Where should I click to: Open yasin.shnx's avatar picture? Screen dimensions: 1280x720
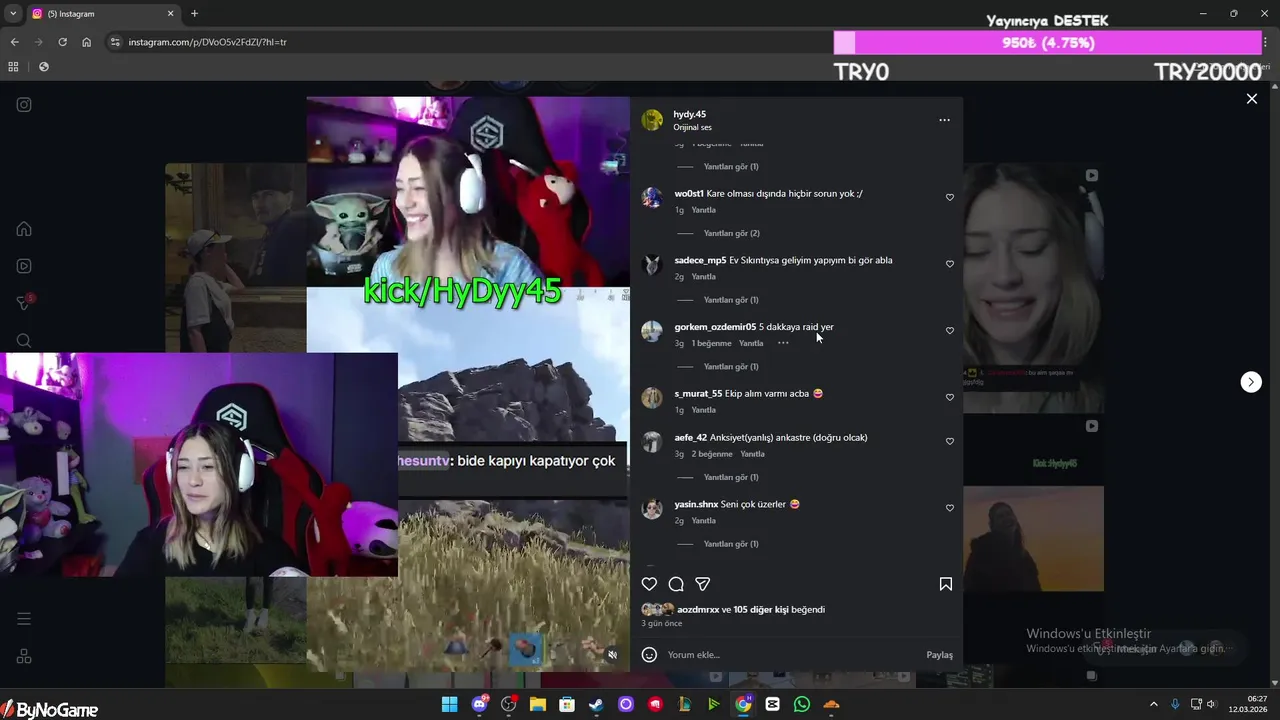coord(652,509)
